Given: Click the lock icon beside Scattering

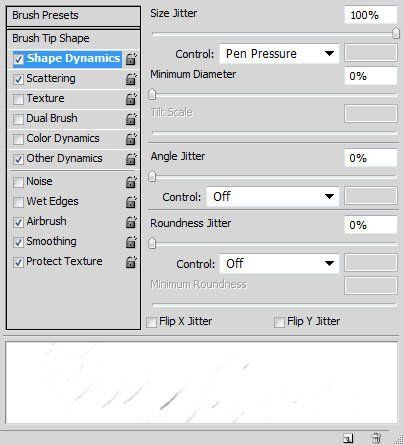Looking at the screenshot, I should (131, 79).
